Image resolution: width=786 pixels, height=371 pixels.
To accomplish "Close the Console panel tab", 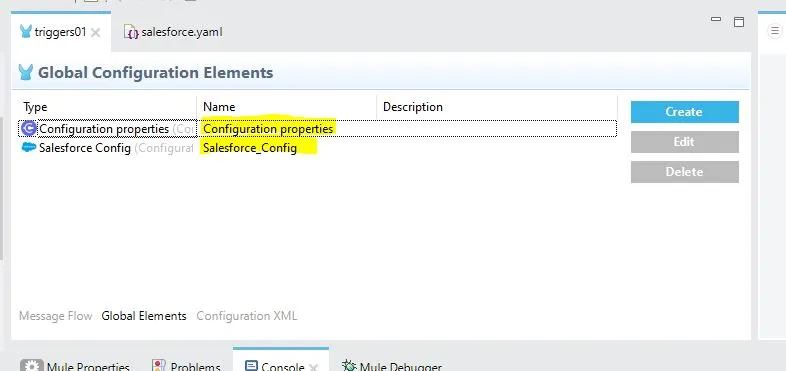I will click(313, 367).
